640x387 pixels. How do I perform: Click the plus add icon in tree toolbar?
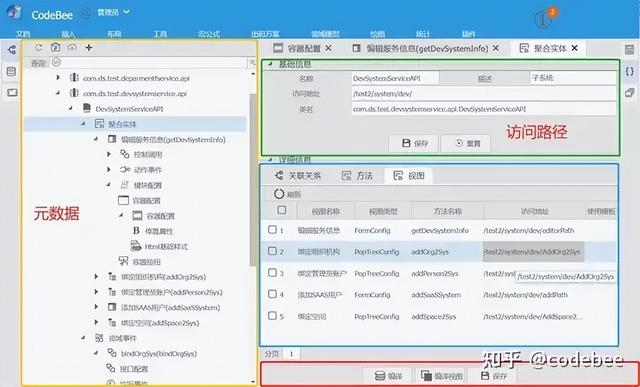tap(89, 48)
